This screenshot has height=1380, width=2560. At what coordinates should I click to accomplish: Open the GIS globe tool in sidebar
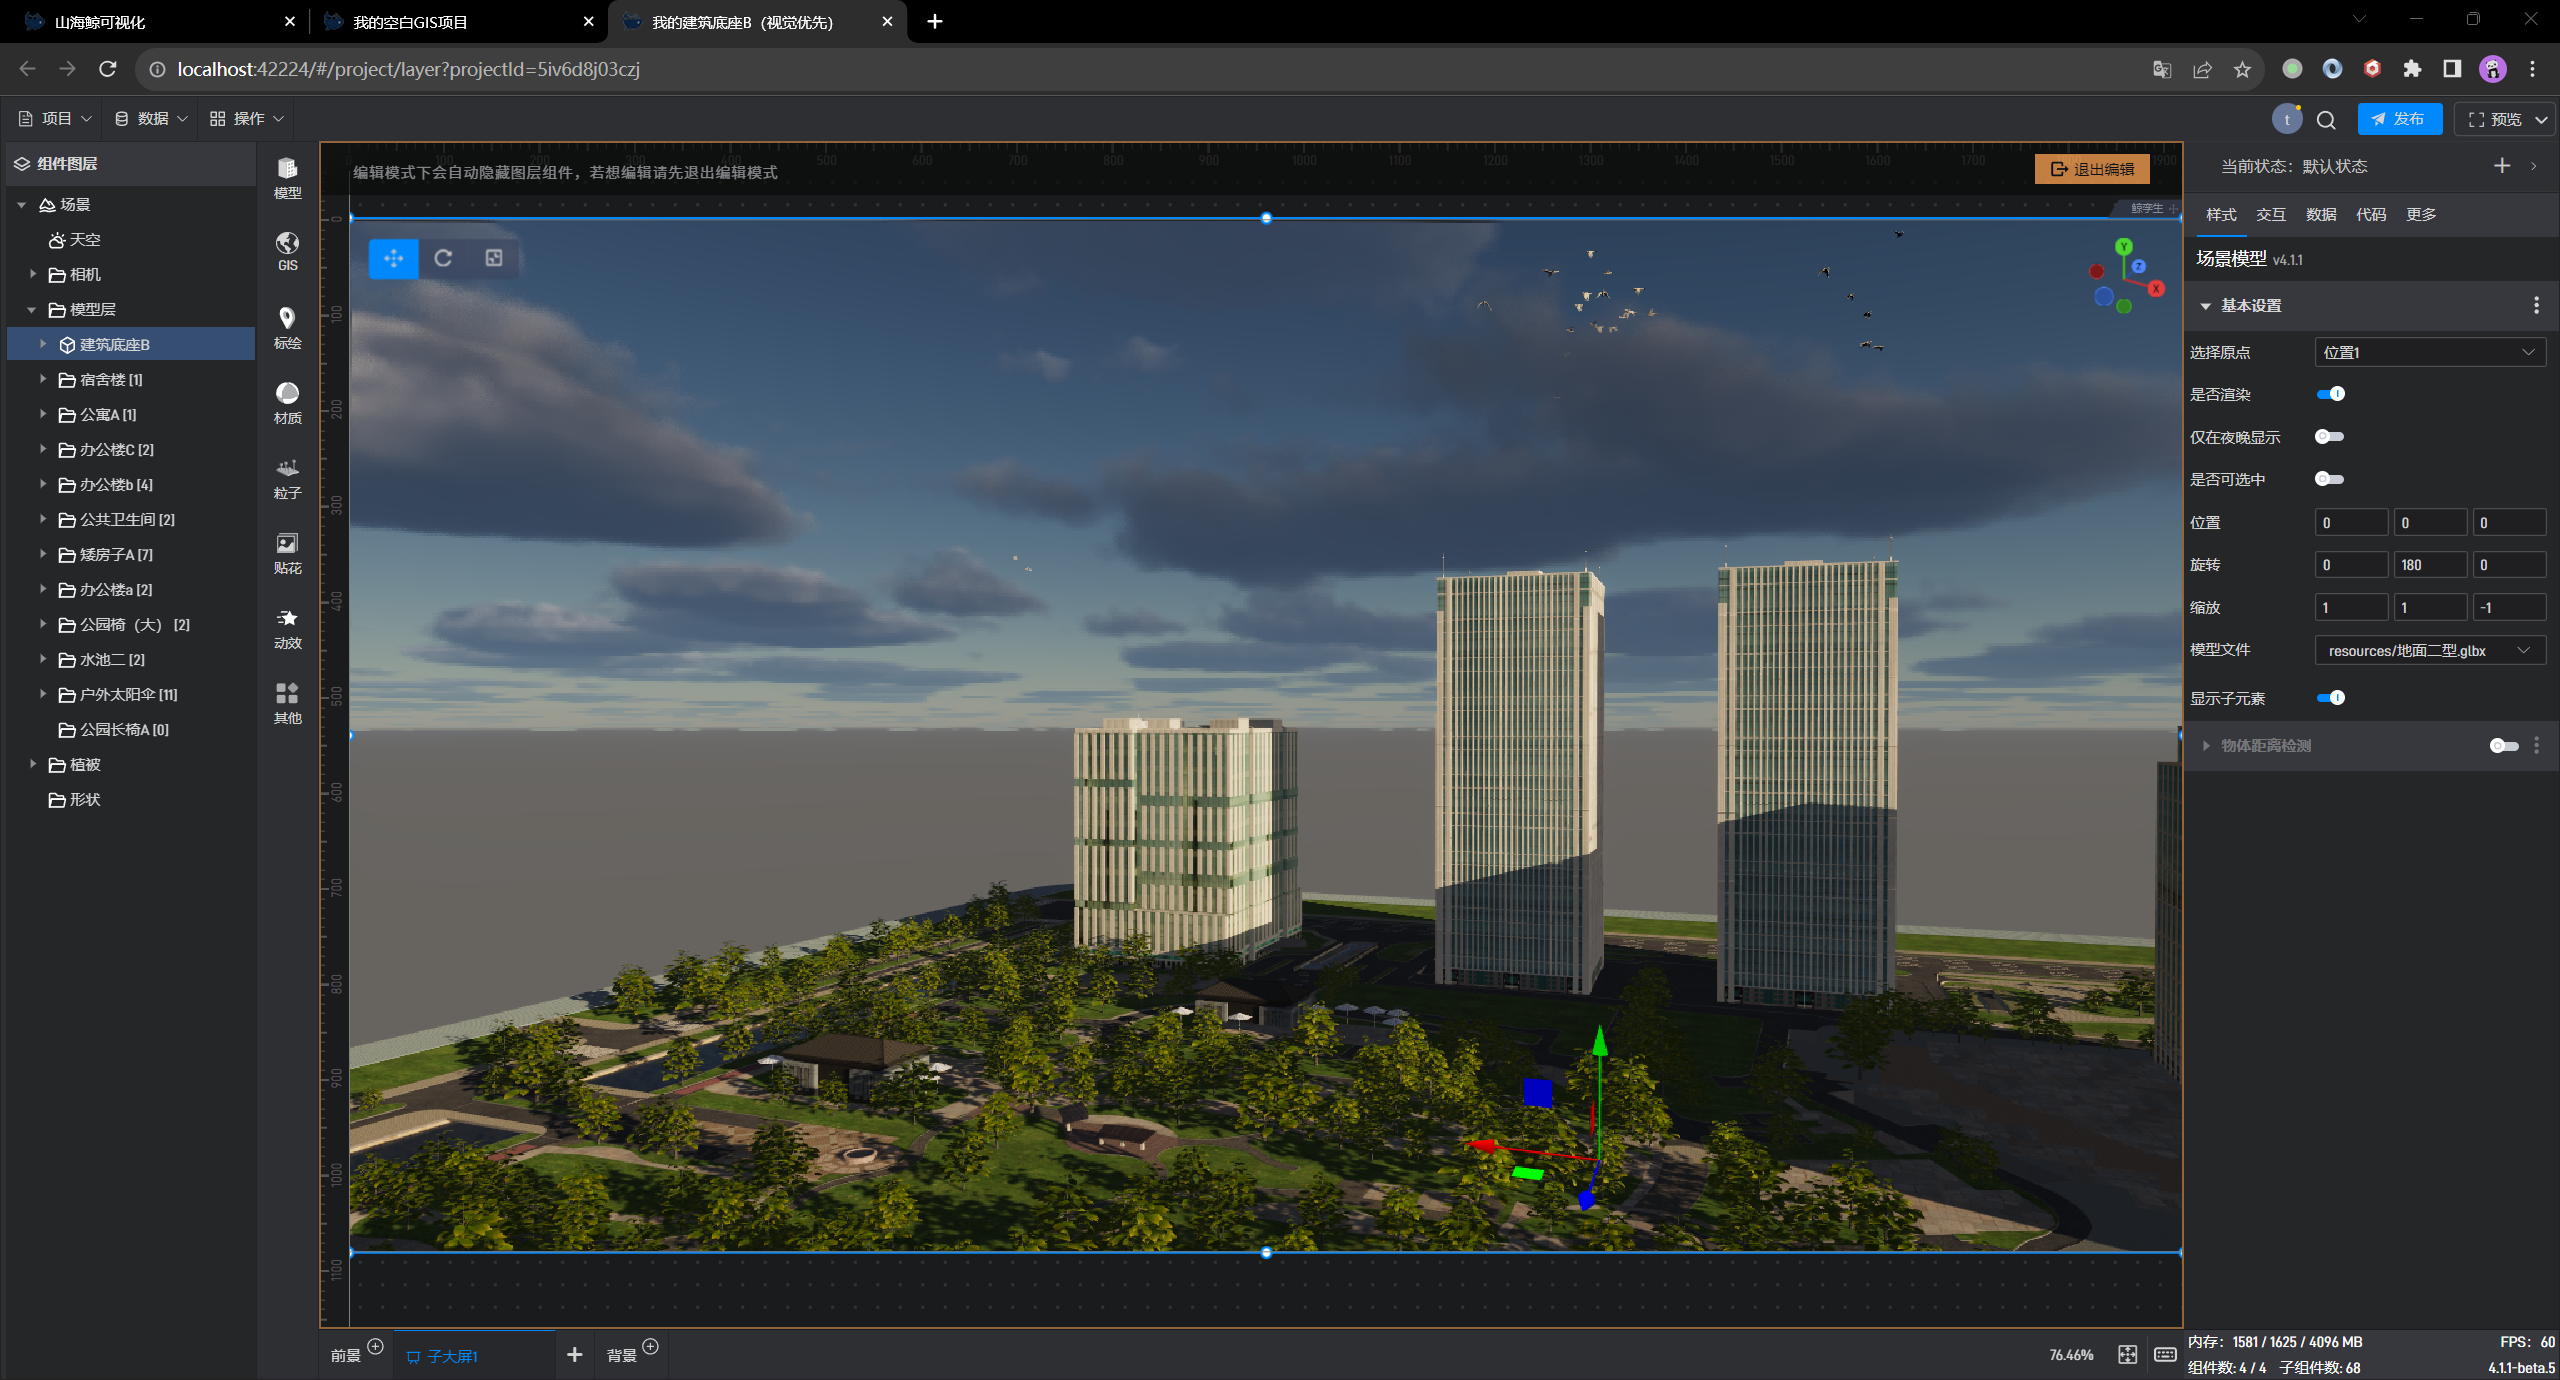[287, 250]
